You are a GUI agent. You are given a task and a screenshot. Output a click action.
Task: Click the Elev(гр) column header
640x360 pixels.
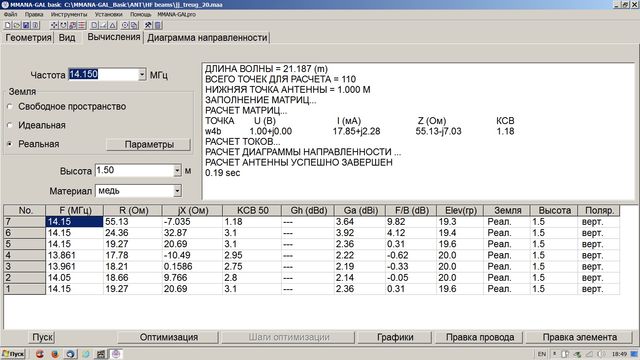coord(460,211)
